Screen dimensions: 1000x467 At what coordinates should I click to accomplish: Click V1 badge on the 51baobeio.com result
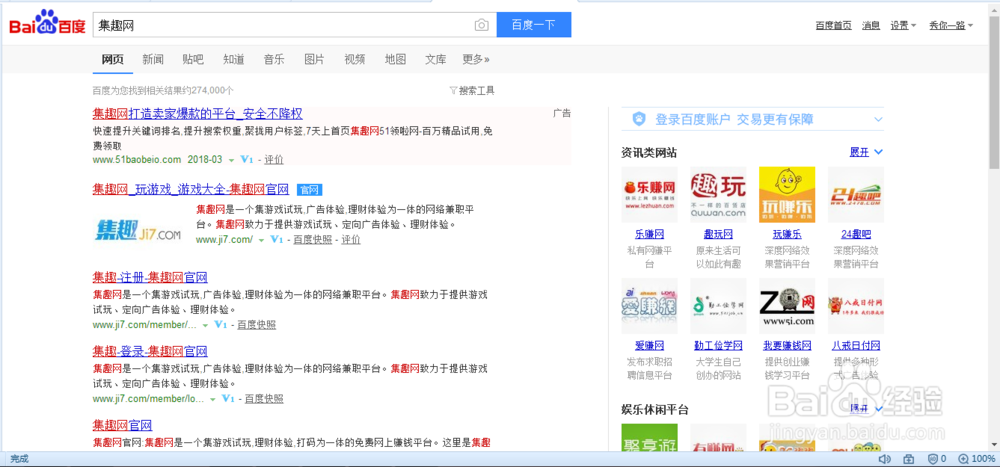(247, 159)
